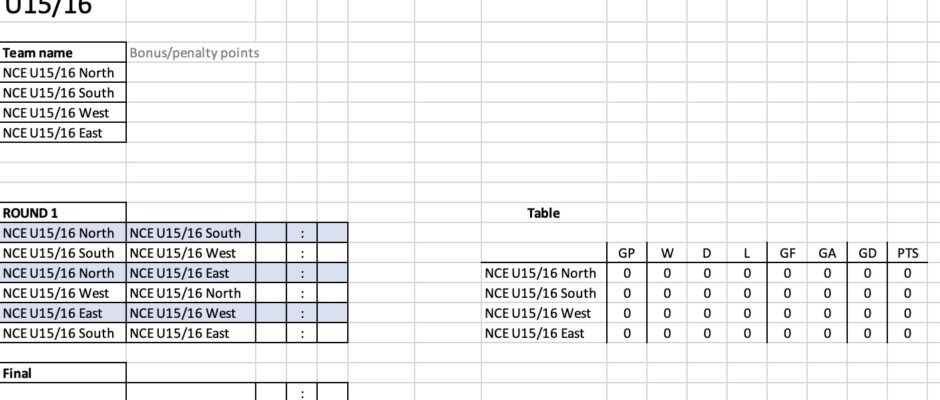This screenshot has width=940, height=400.
Task: Select the PTS column header
Action: [x=908, y=253]
